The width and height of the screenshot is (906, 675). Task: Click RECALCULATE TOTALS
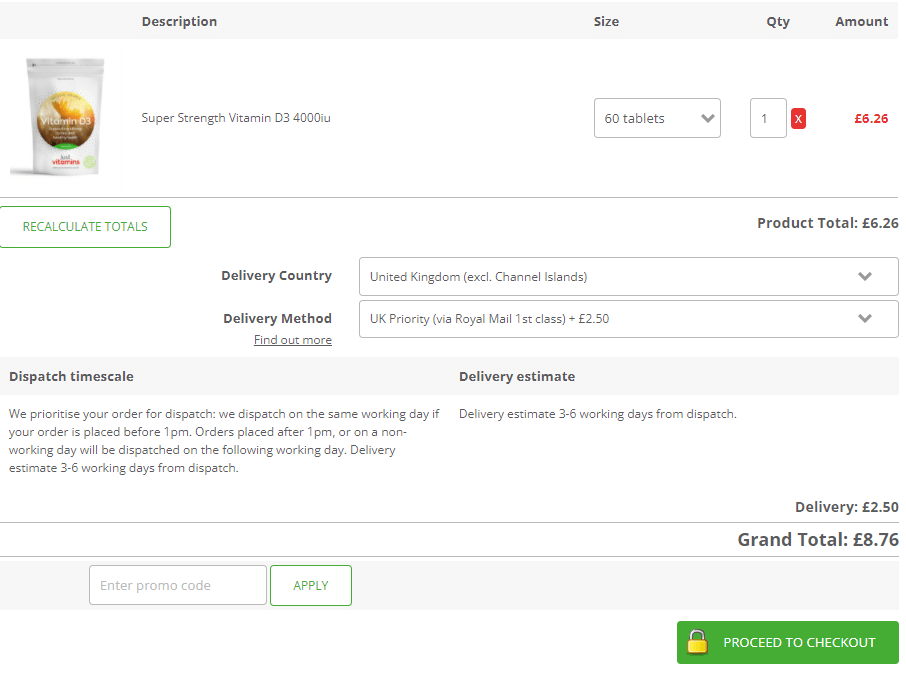85,226
